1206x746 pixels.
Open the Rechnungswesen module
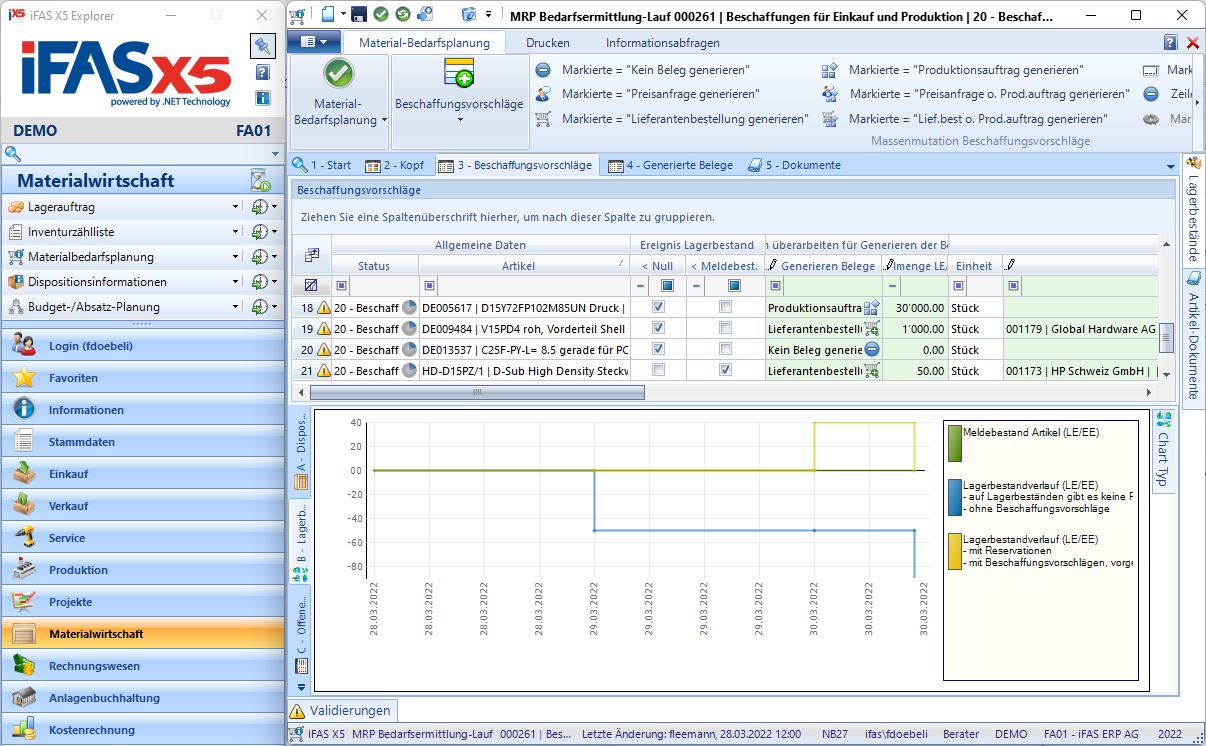click(x=95, y=666)
